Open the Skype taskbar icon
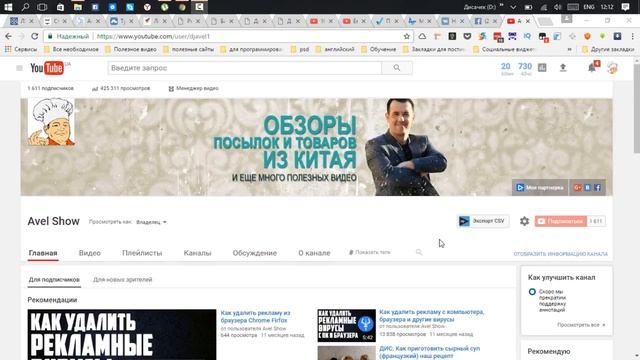This screenshot has width=640, height=360. [x=130, y=7]
